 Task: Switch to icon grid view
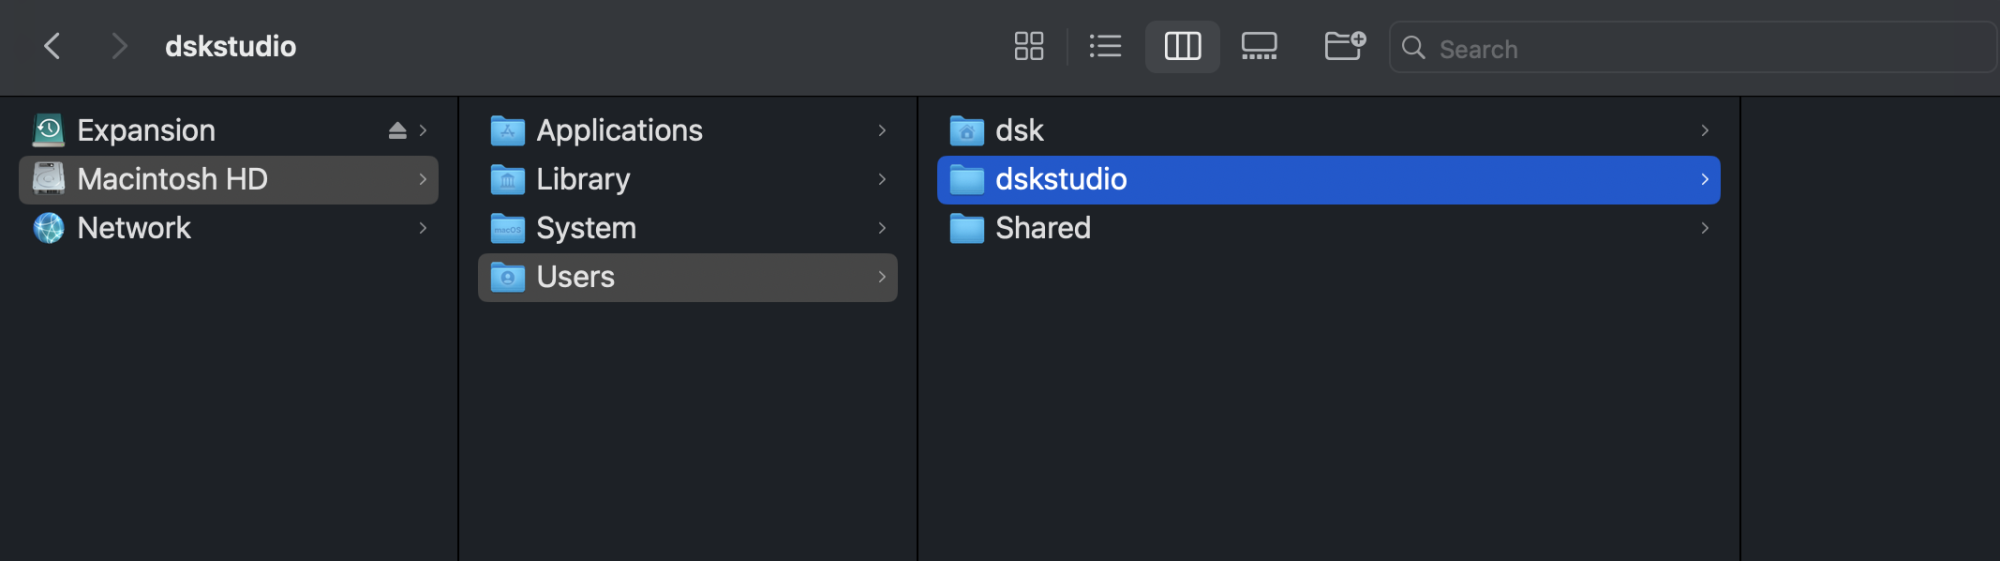(x=1028, y=46)
